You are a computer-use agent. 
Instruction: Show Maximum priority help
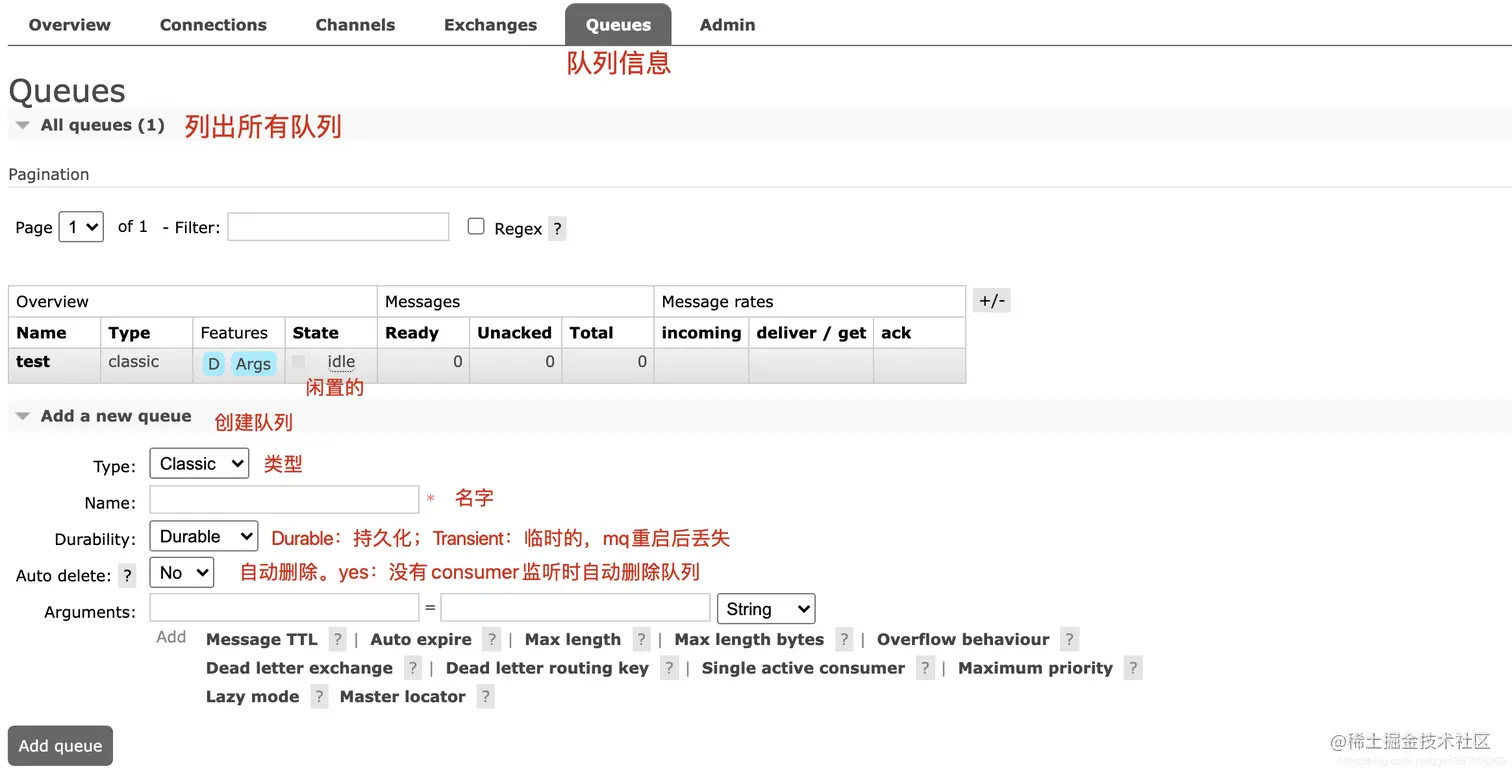point(1132,668)
